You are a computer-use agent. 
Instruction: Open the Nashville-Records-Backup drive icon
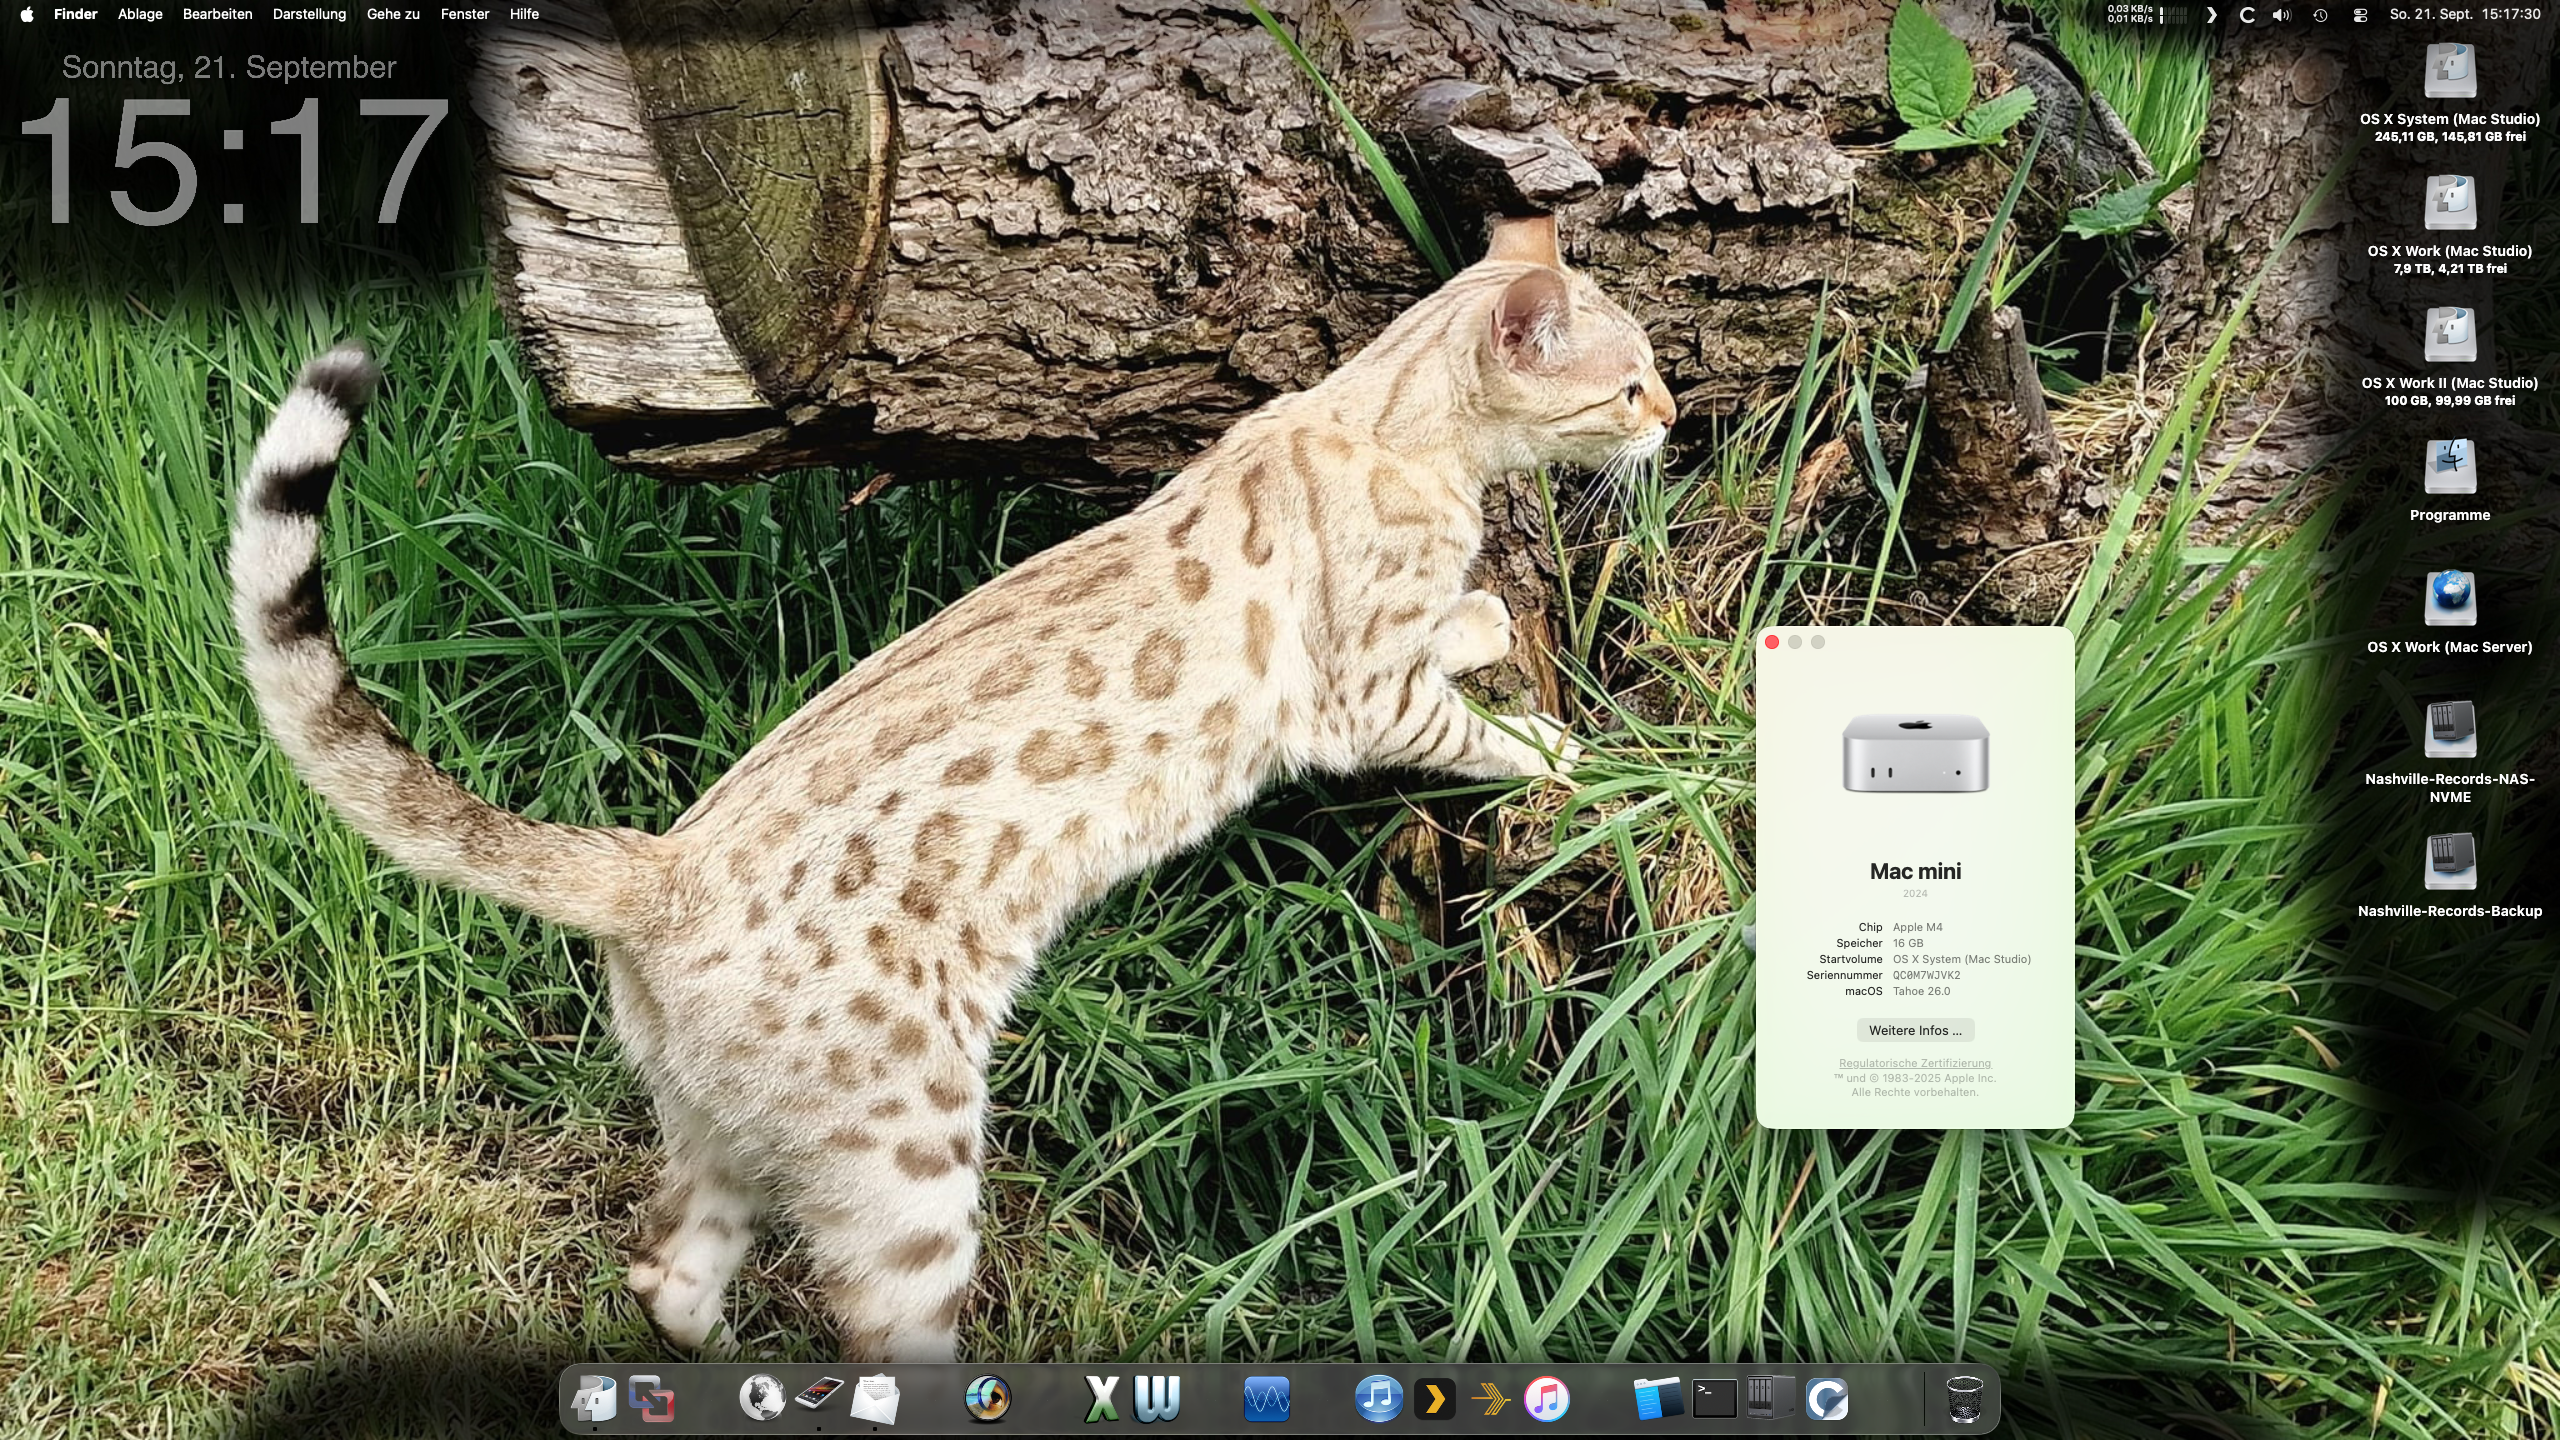point(2449,863)
